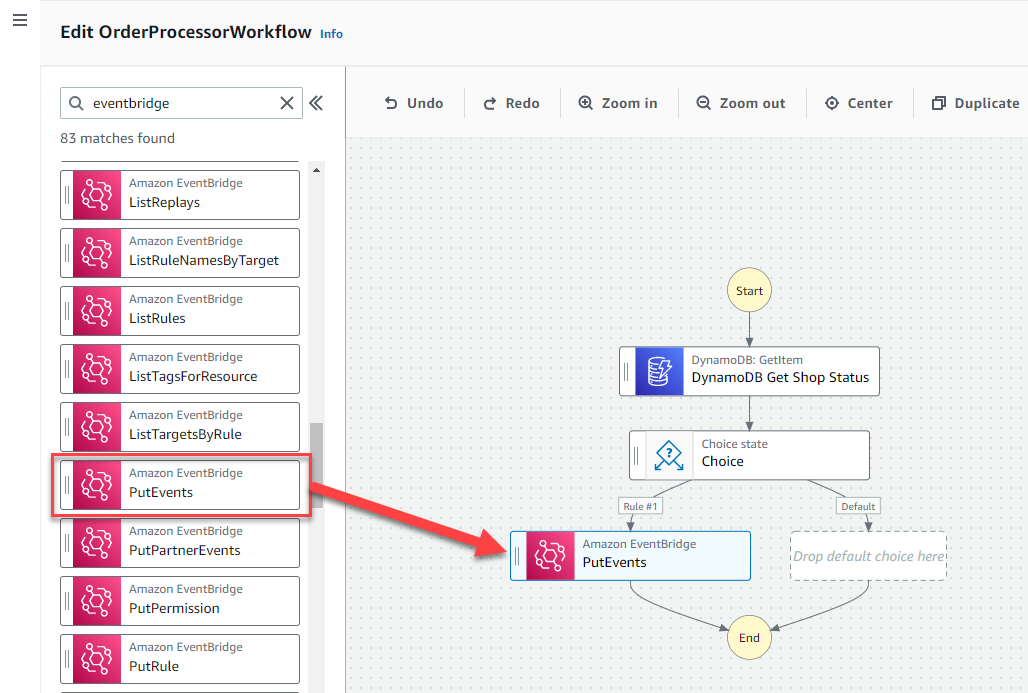Image resolution: width=1028 pixels, height=693 pixels.
Task: Select PutEvents action in states list
Action: coord(180,485)
